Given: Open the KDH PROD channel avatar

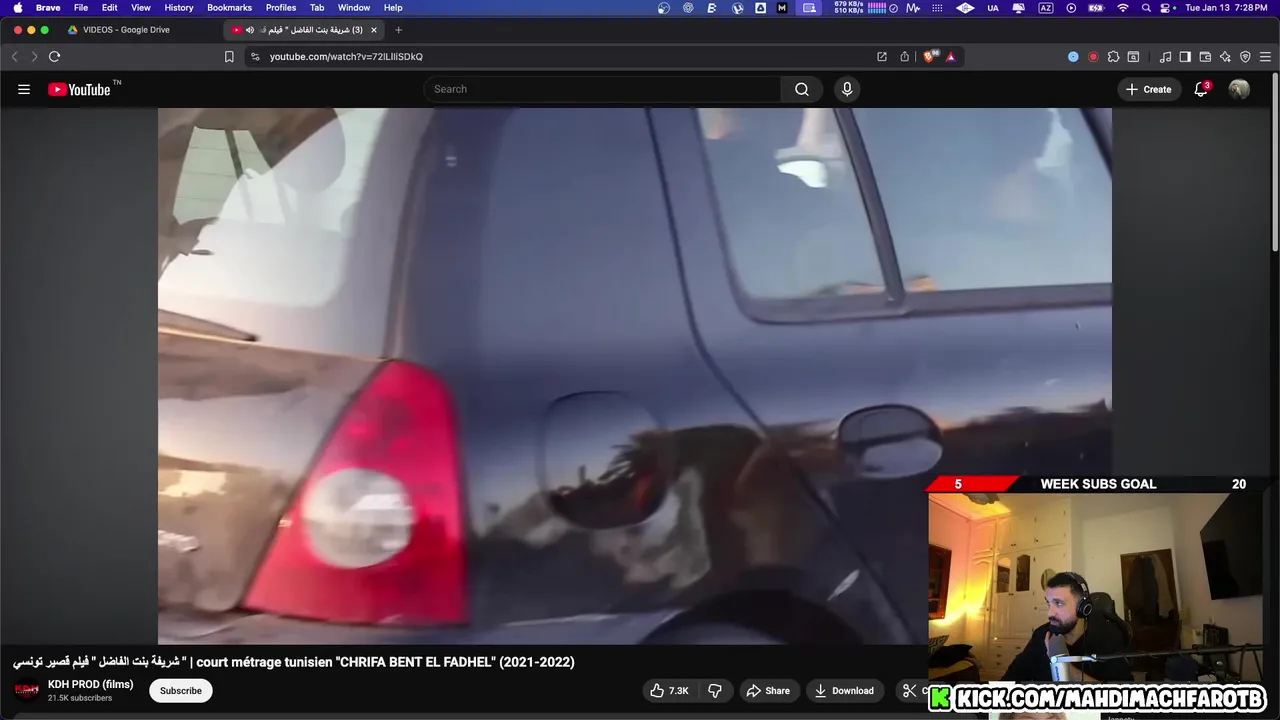Looking at the screenshot, I should click(x=27, y=690).
